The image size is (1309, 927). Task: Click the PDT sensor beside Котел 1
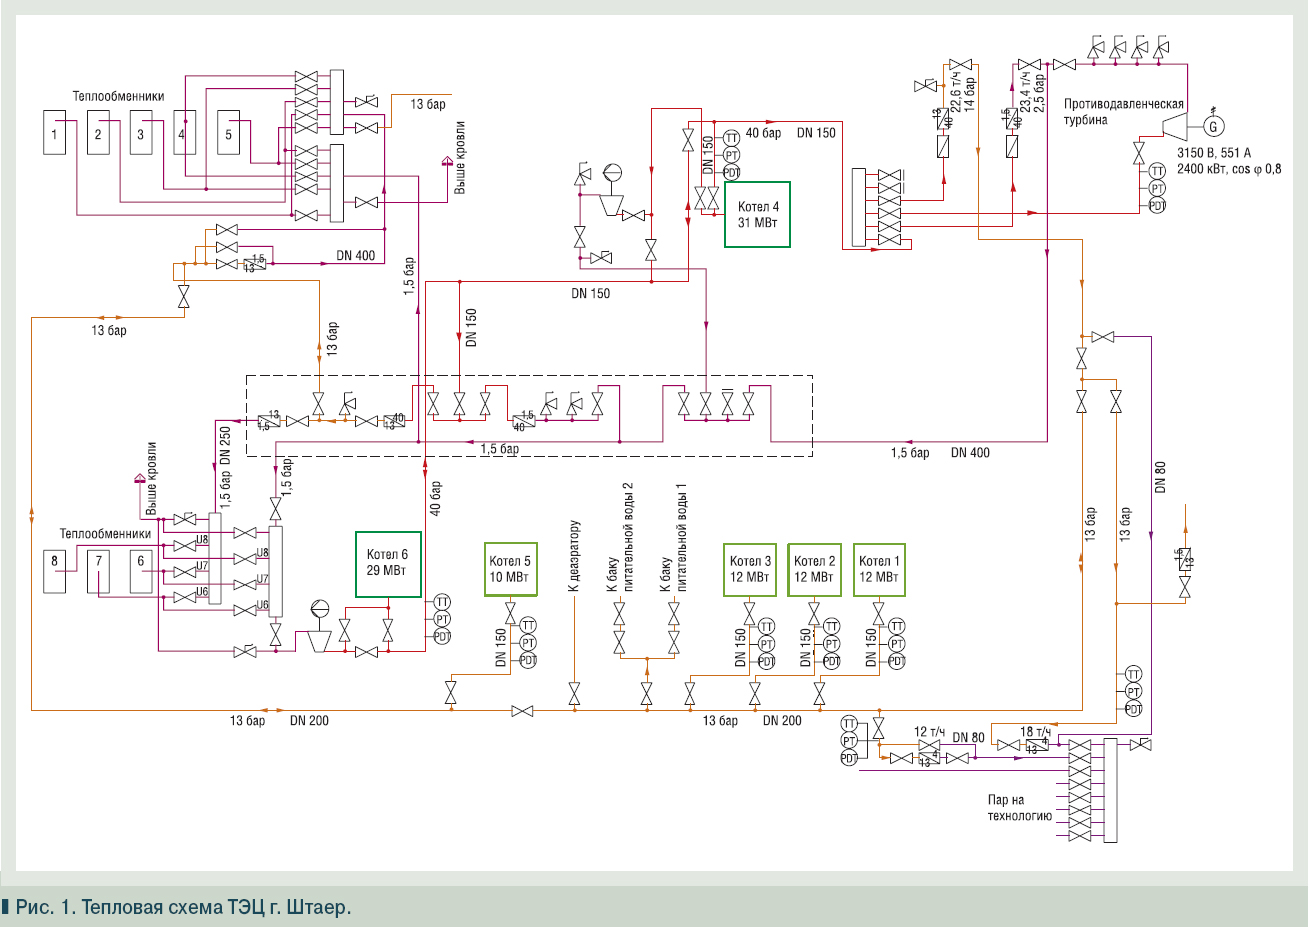897,661
